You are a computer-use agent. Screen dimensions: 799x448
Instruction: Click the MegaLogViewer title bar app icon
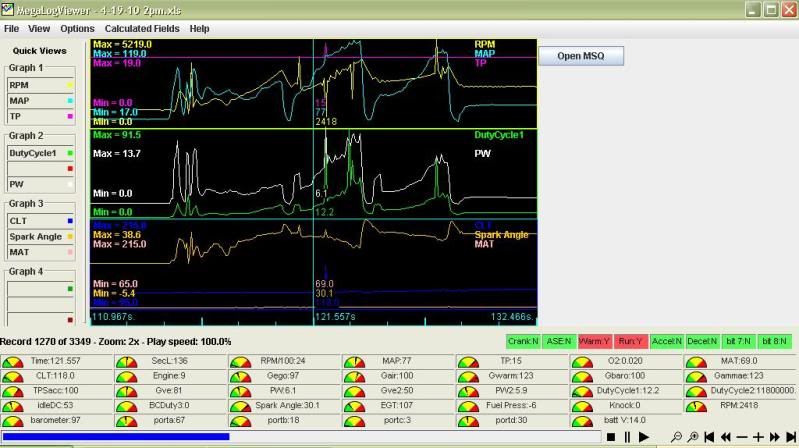[x=7, y=9]
